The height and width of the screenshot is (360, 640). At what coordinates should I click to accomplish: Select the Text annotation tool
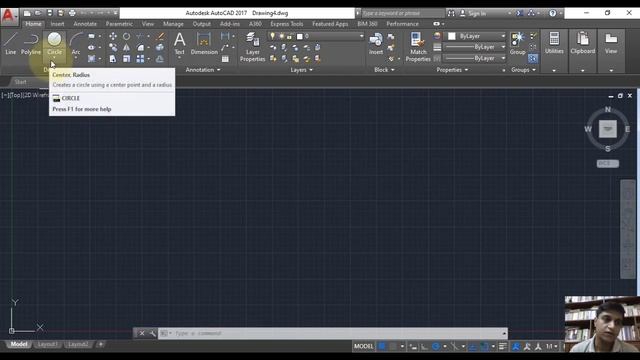pos(180,44)
